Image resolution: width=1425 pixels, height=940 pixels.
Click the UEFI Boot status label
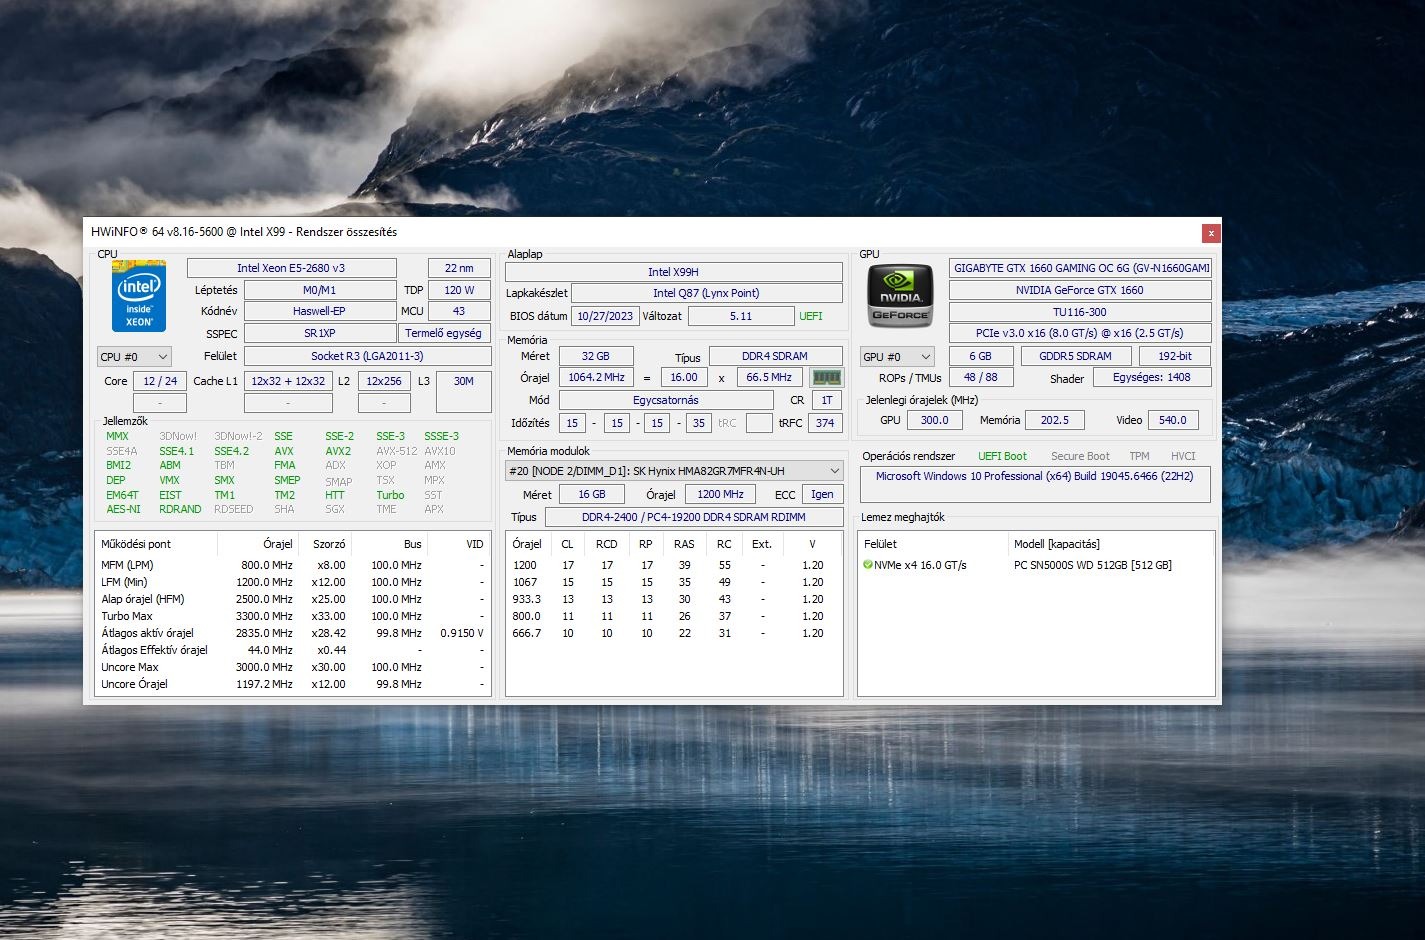point(1002,456)
